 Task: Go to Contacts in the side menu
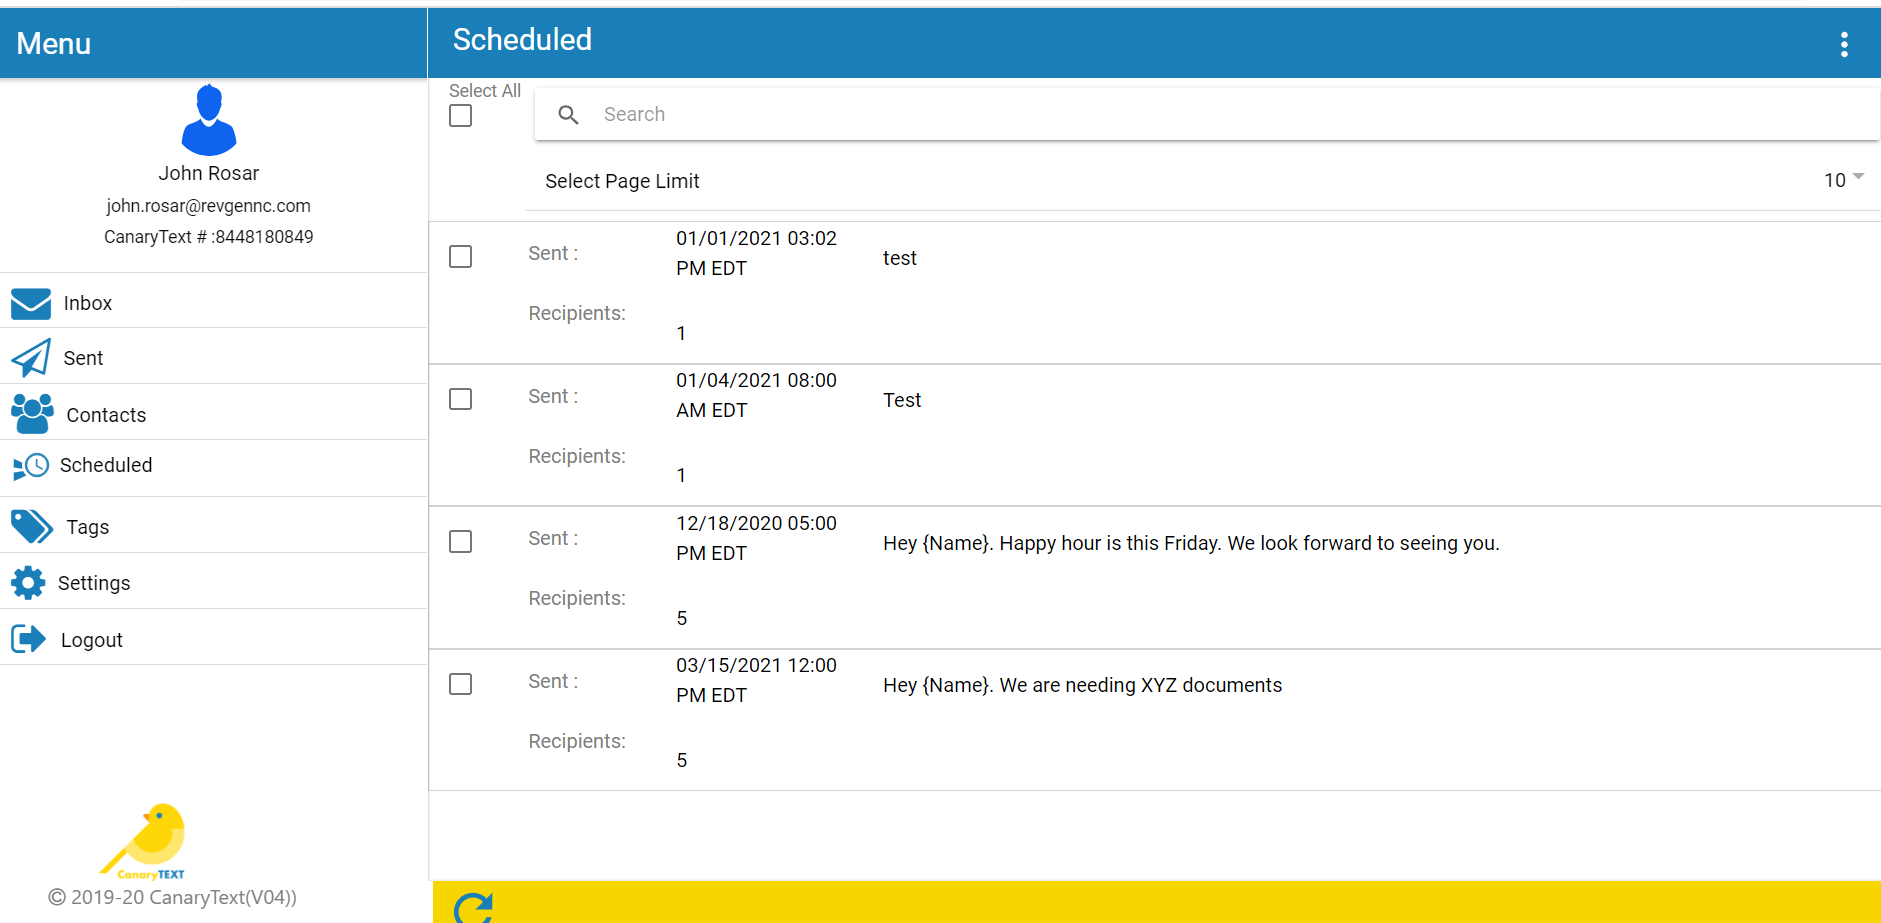click(106, 415)
